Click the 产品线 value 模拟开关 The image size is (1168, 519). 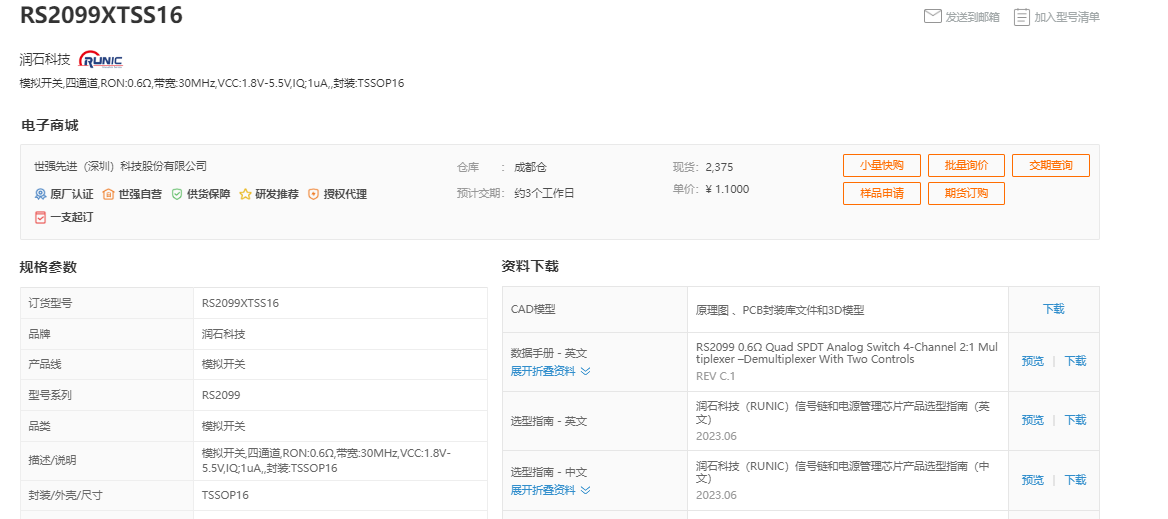[223, 364]
